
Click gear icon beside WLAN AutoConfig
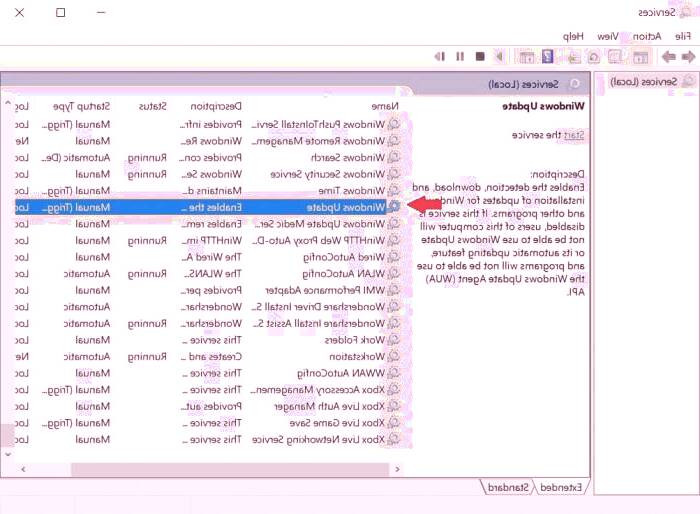pos(393,274)
